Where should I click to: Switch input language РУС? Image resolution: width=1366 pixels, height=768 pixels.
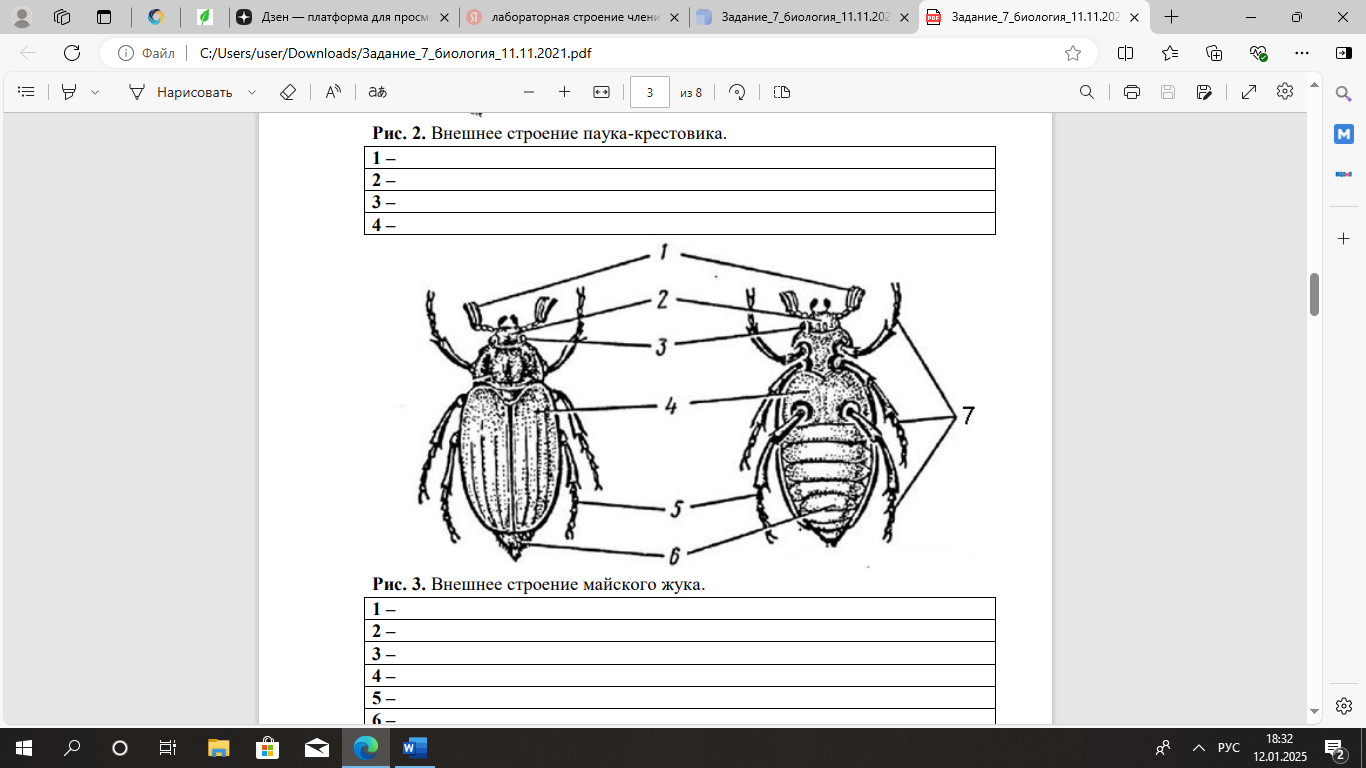point(1228,747)
